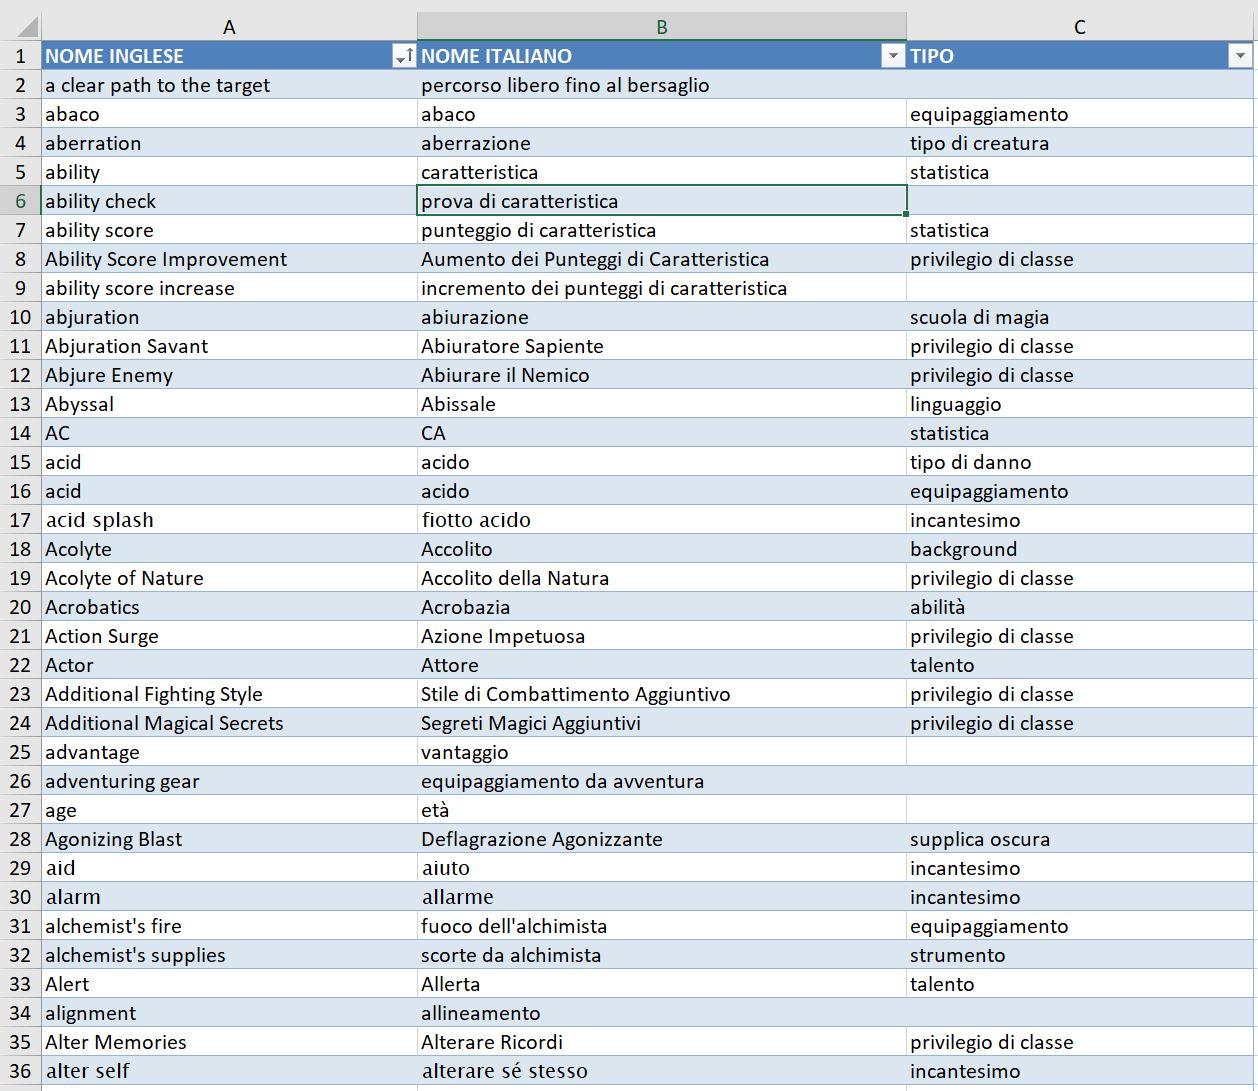Click the row 20 header number
This screenshot has width=1258, height=1091.
click(x=20, y=607)
